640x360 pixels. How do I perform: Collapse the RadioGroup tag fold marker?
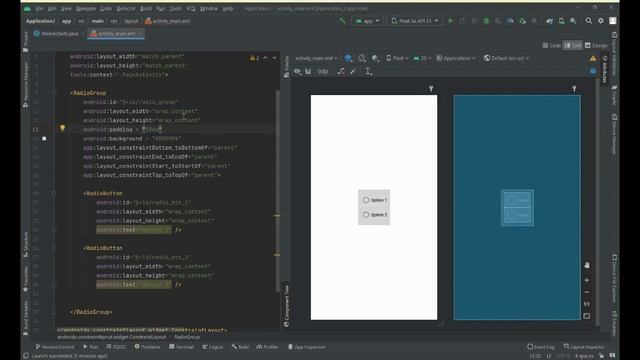click(54, 93)
